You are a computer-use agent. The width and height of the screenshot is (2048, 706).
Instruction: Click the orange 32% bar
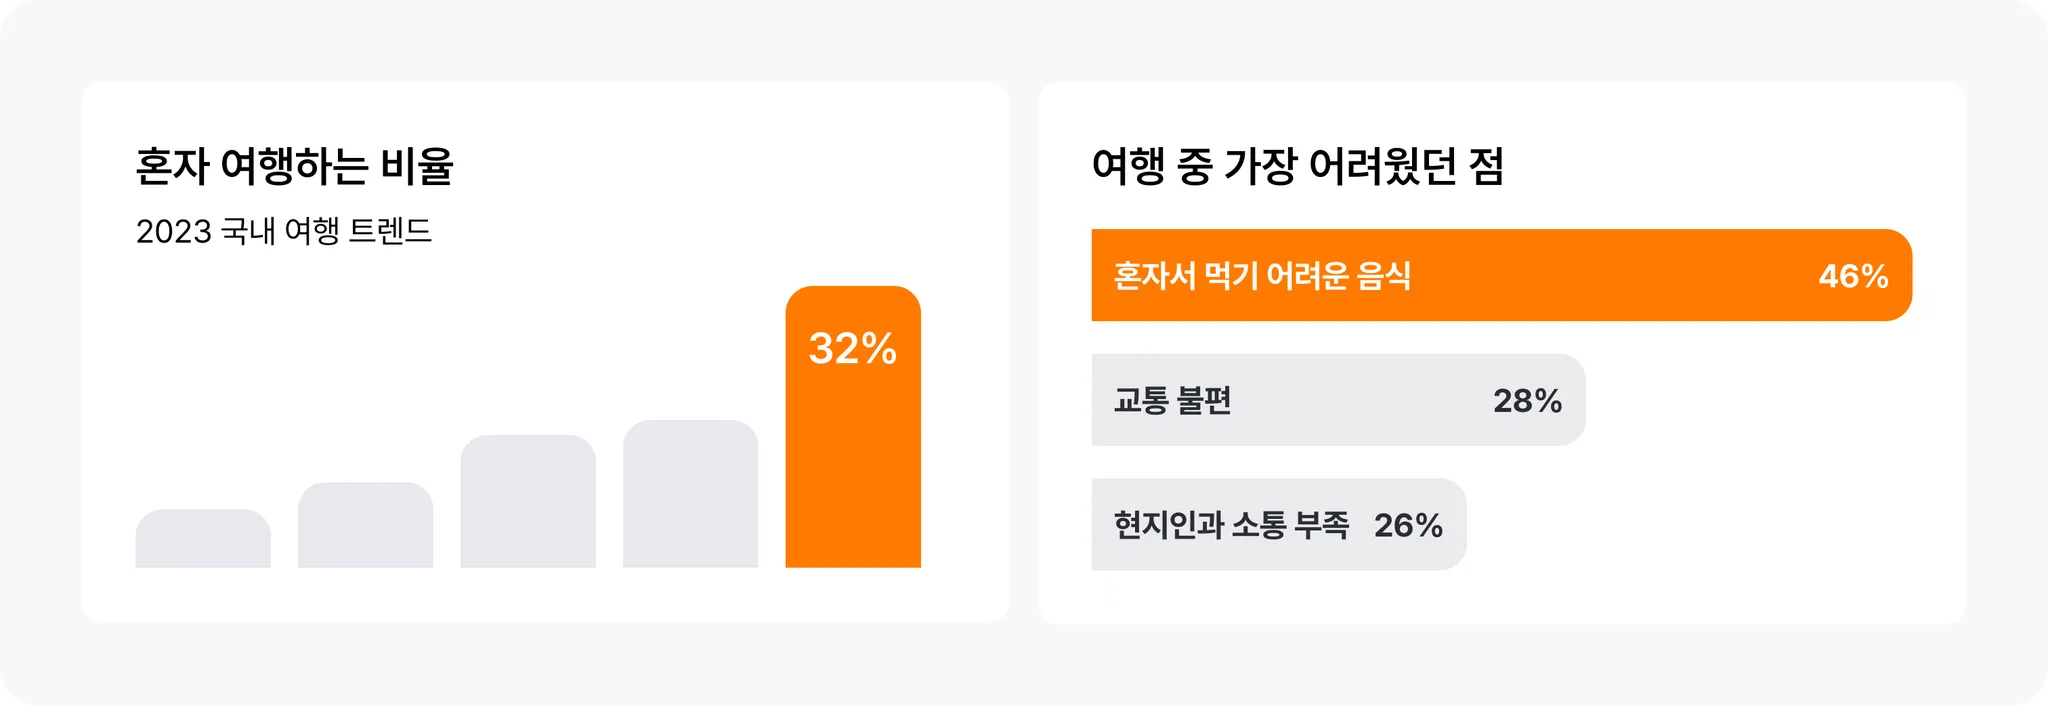click(x=853, y=427)
